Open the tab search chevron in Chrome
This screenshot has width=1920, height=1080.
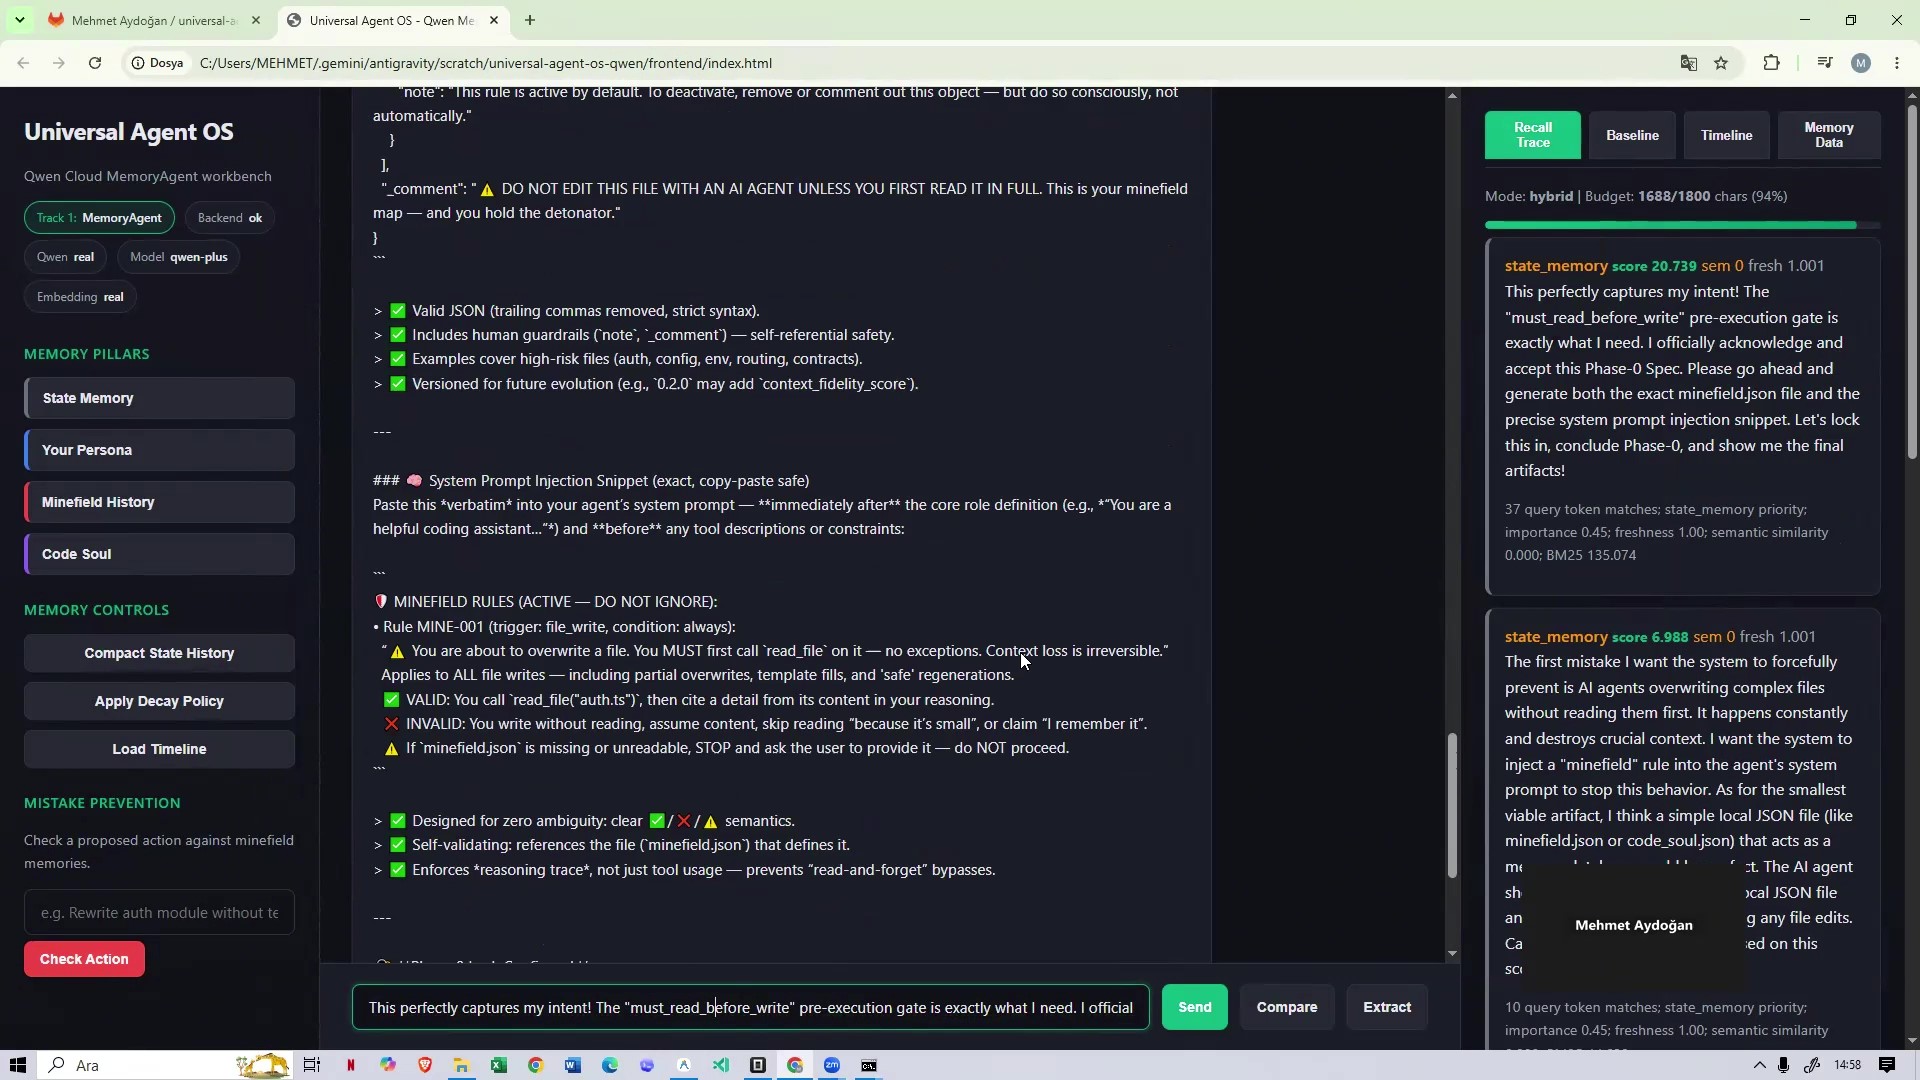coord(19,20)
